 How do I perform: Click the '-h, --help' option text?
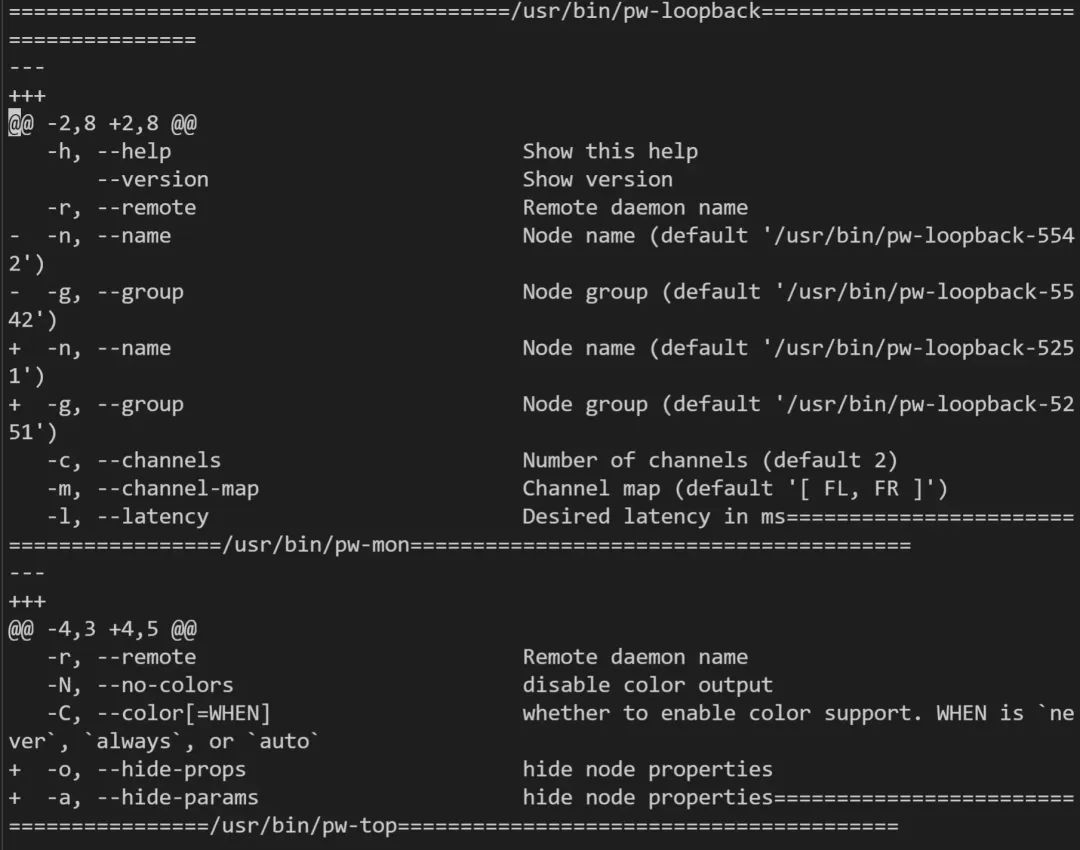[109, 152]
